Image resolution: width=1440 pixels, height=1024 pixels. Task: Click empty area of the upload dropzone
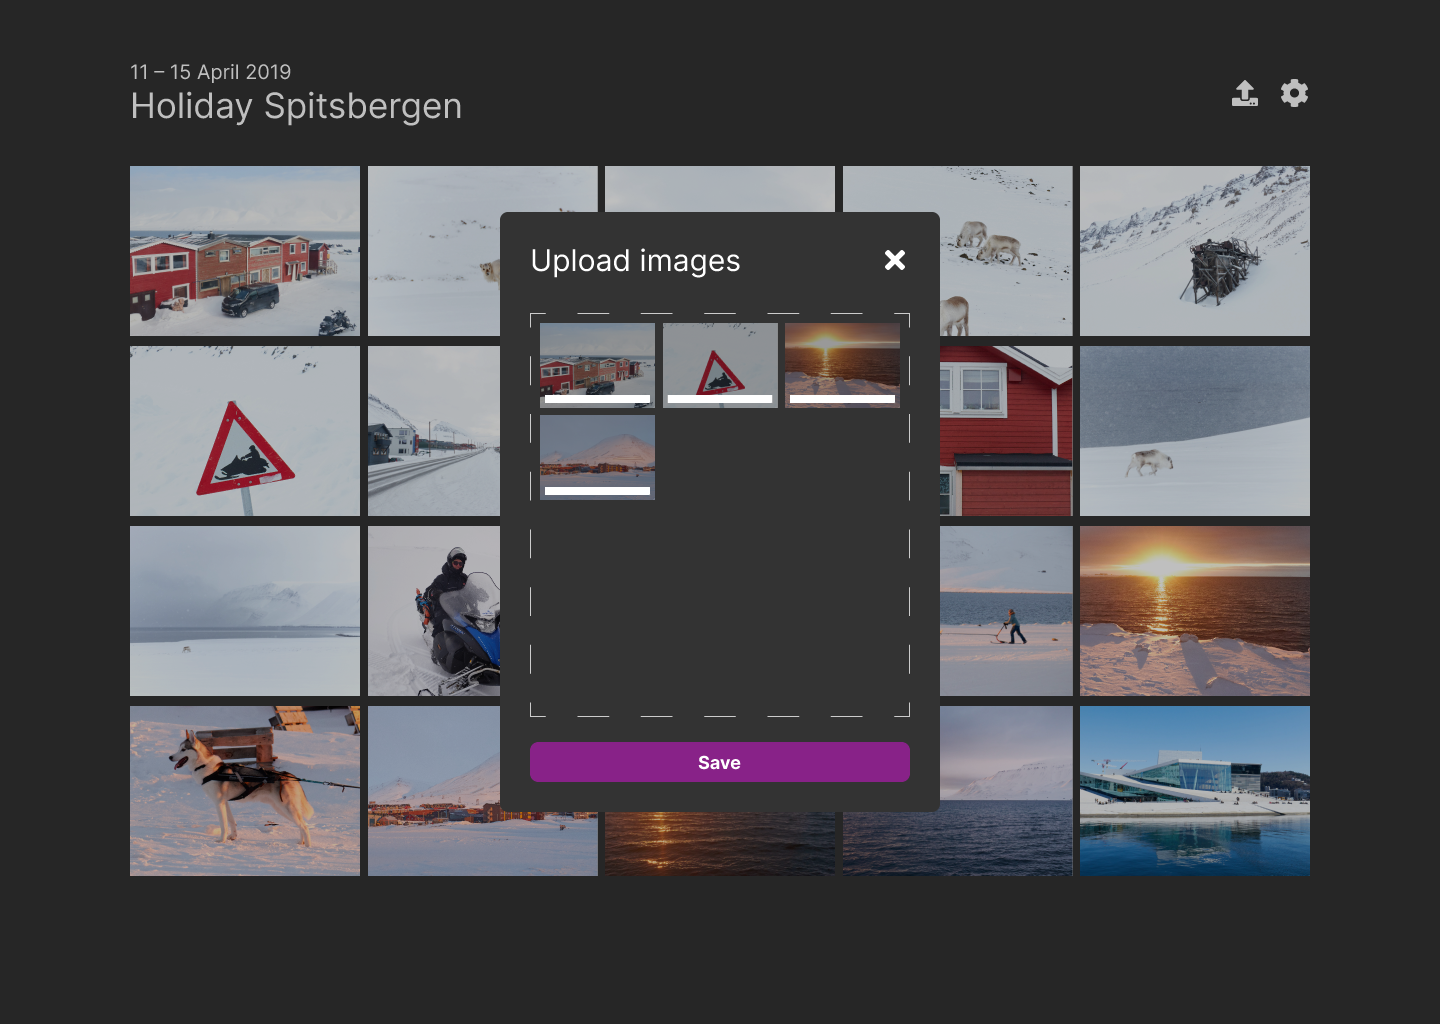coord(720,610)
